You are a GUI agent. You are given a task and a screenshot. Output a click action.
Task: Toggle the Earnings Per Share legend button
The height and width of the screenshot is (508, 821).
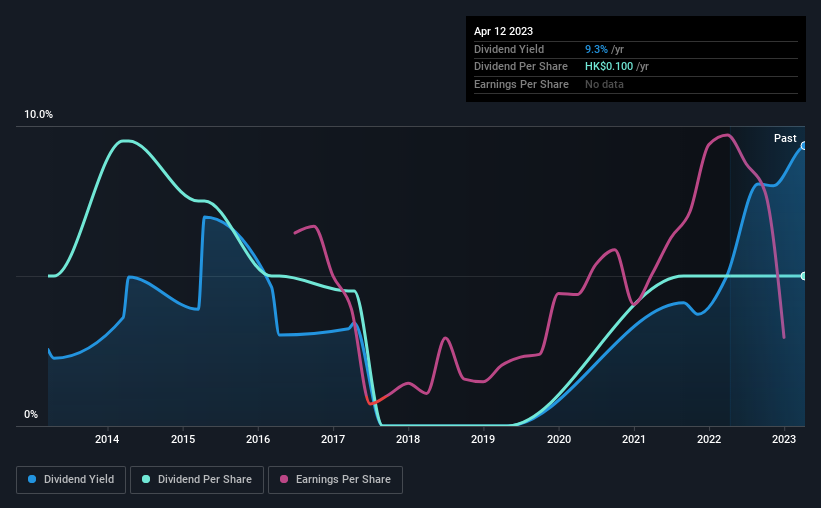click(335, 480)
